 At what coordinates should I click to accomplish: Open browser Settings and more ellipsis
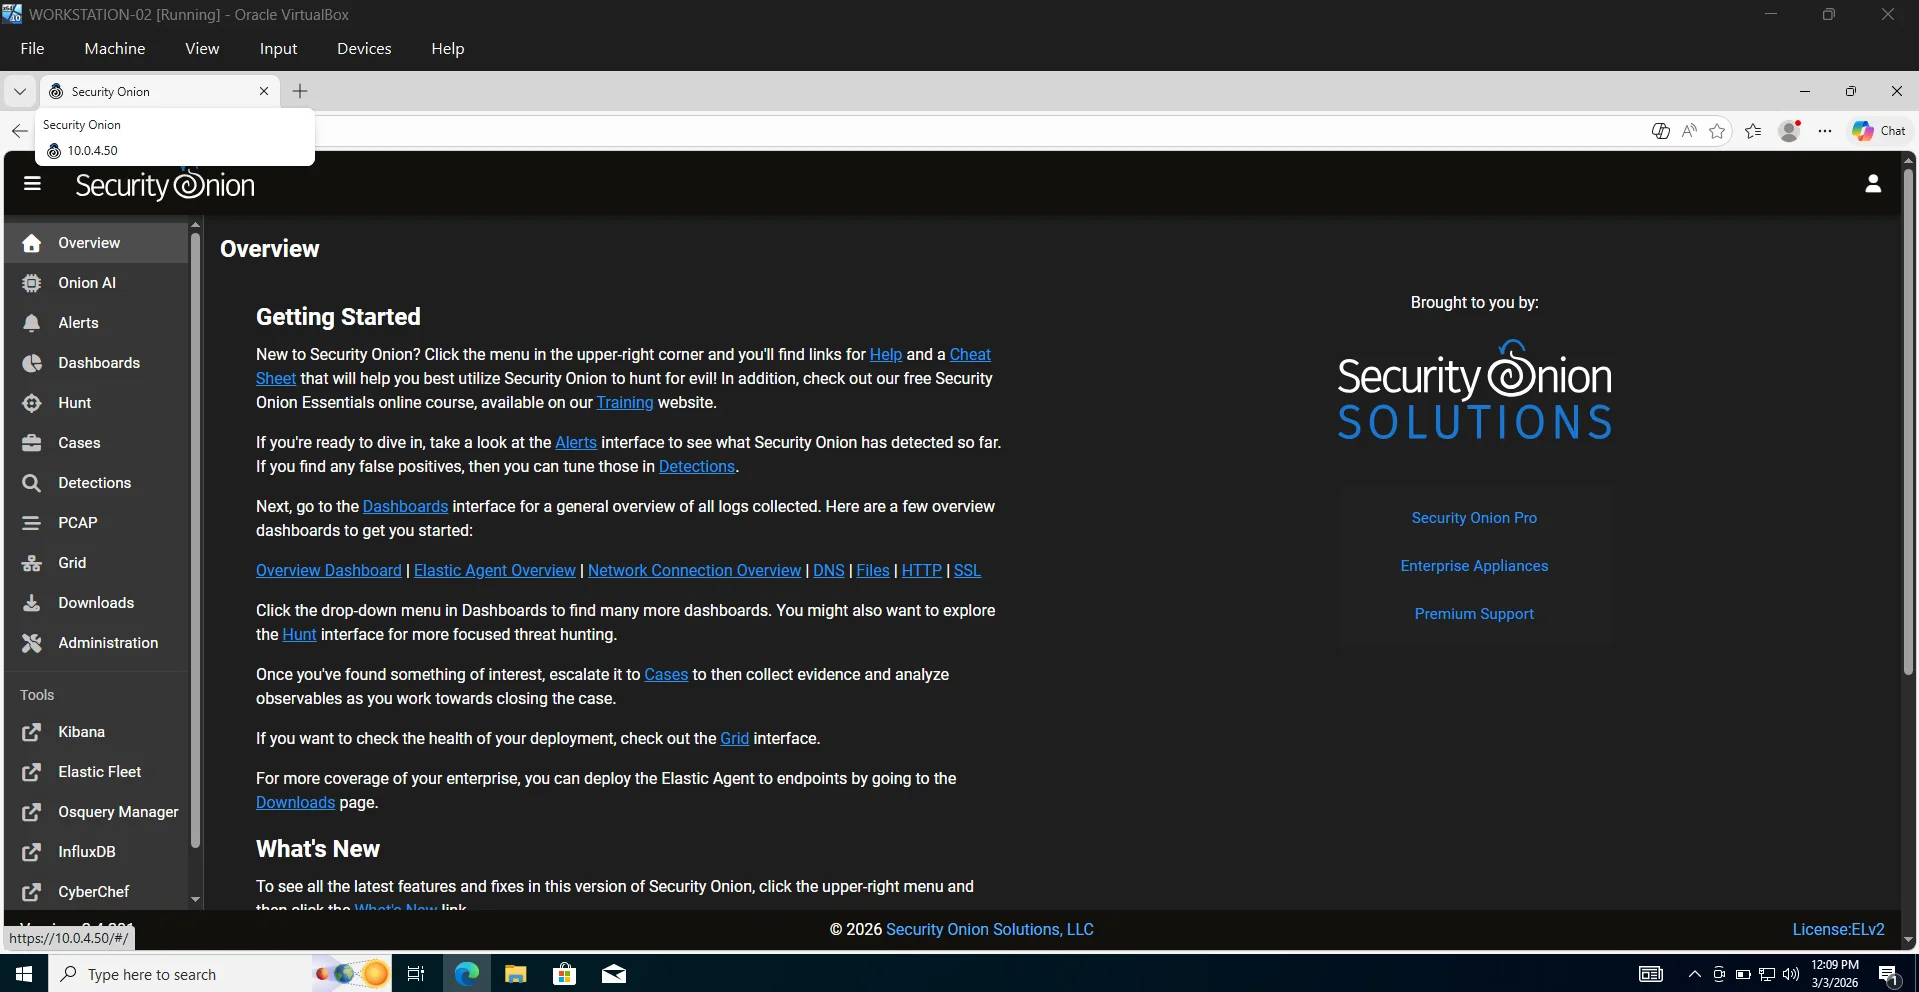pyautogui.click(x=1825, y=131)
